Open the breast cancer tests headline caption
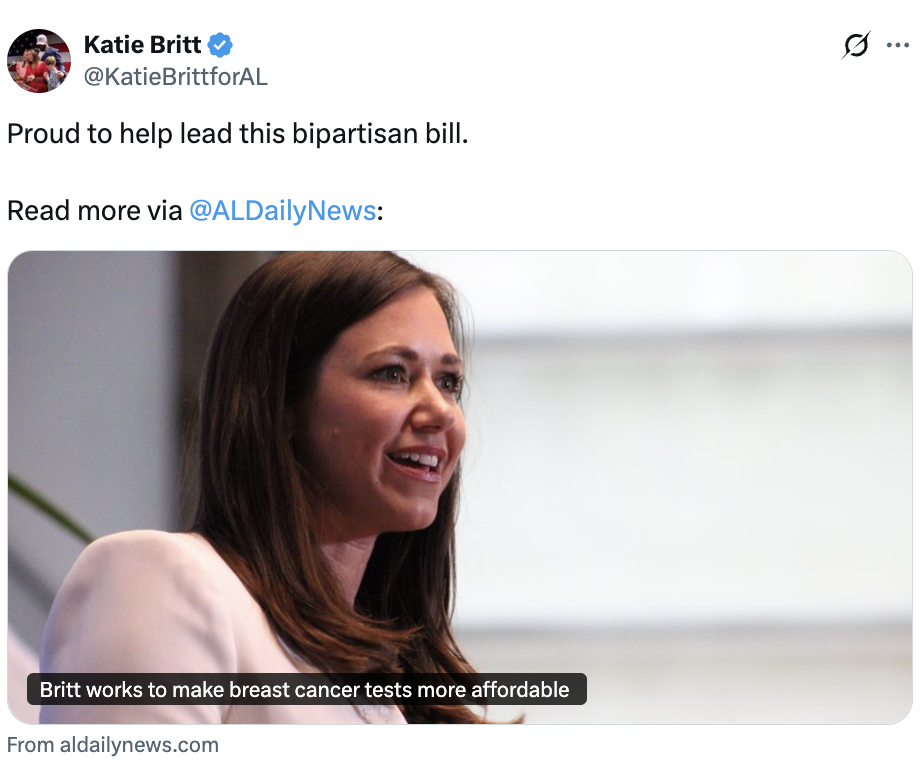The height and width of the screenshot is (762, 922). pyautogui.click(x=306, y=689)
